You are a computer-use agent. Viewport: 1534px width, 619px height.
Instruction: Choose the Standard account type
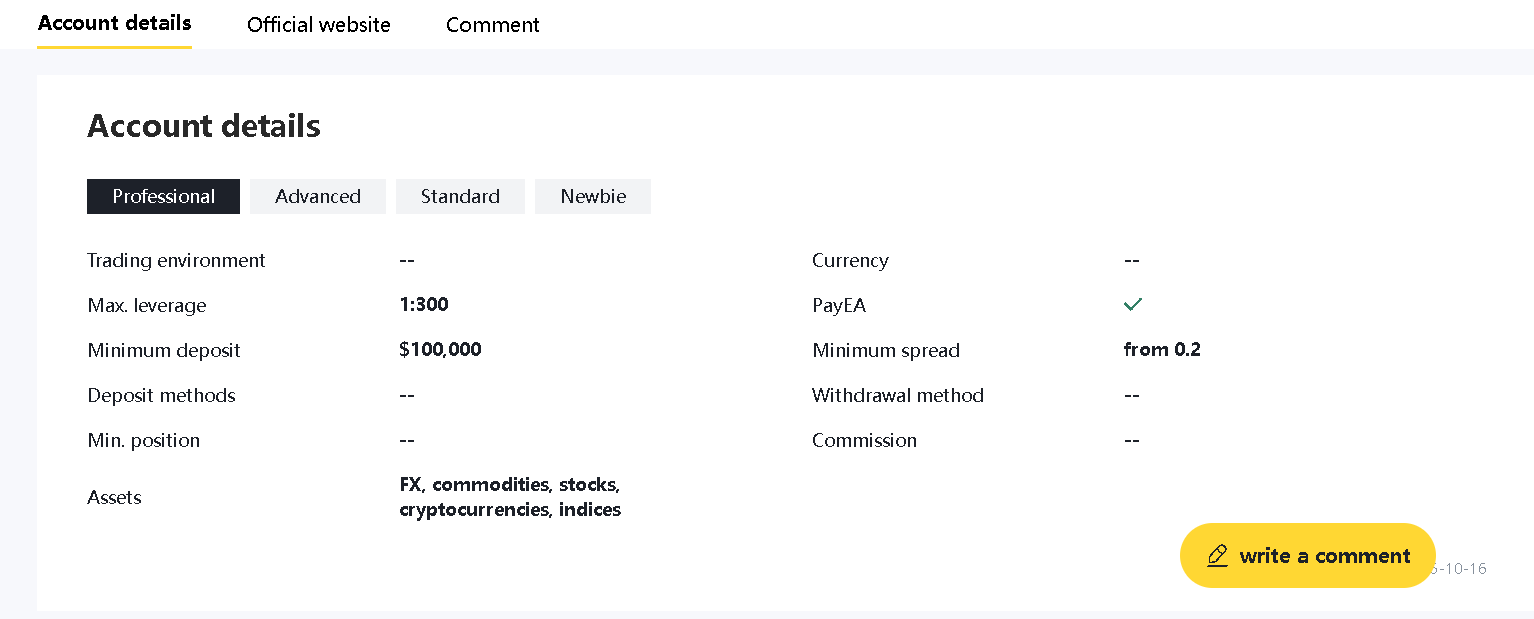460,196
